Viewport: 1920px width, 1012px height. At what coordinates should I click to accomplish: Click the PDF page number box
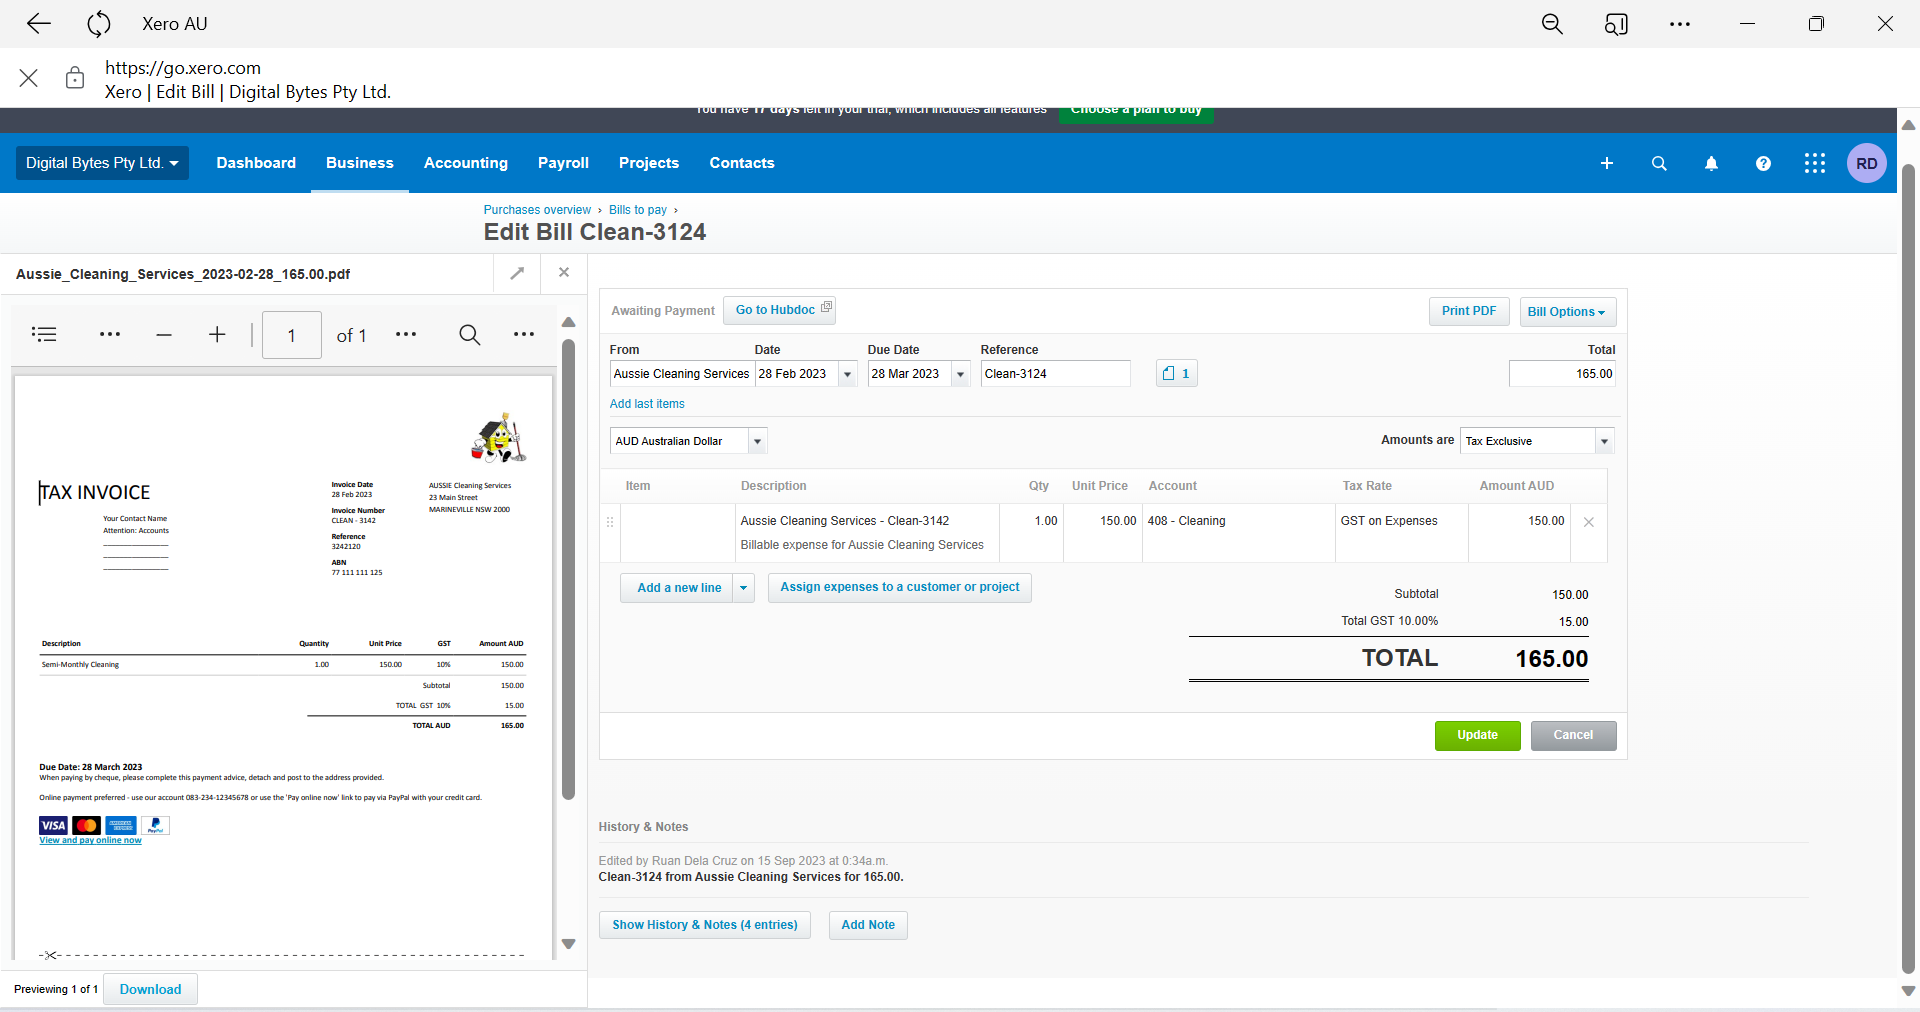[292, 335]
